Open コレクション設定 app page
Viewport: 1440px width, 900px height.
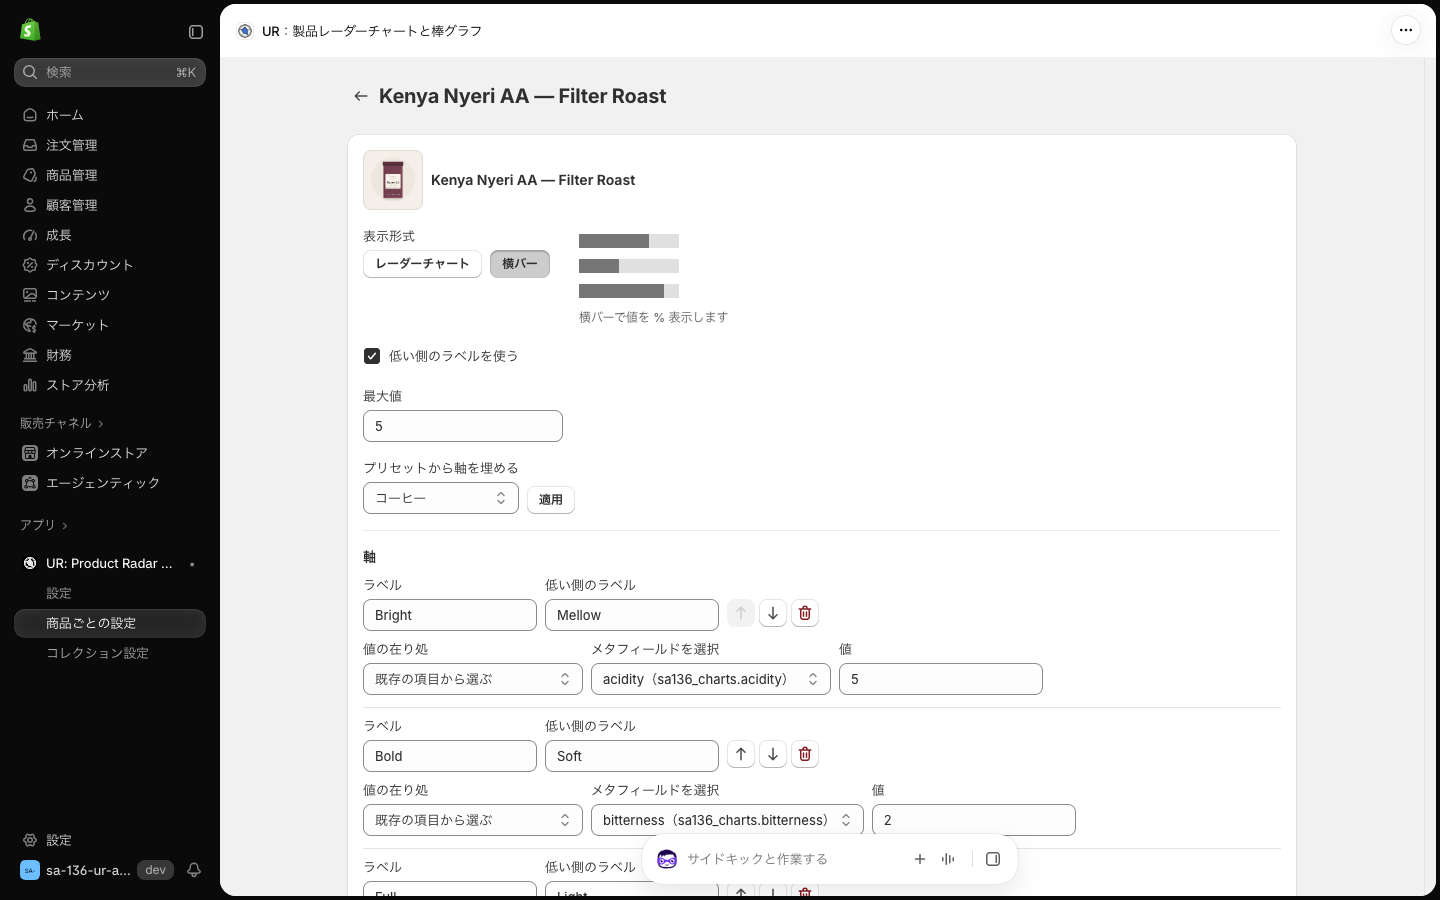click(110, 653)
